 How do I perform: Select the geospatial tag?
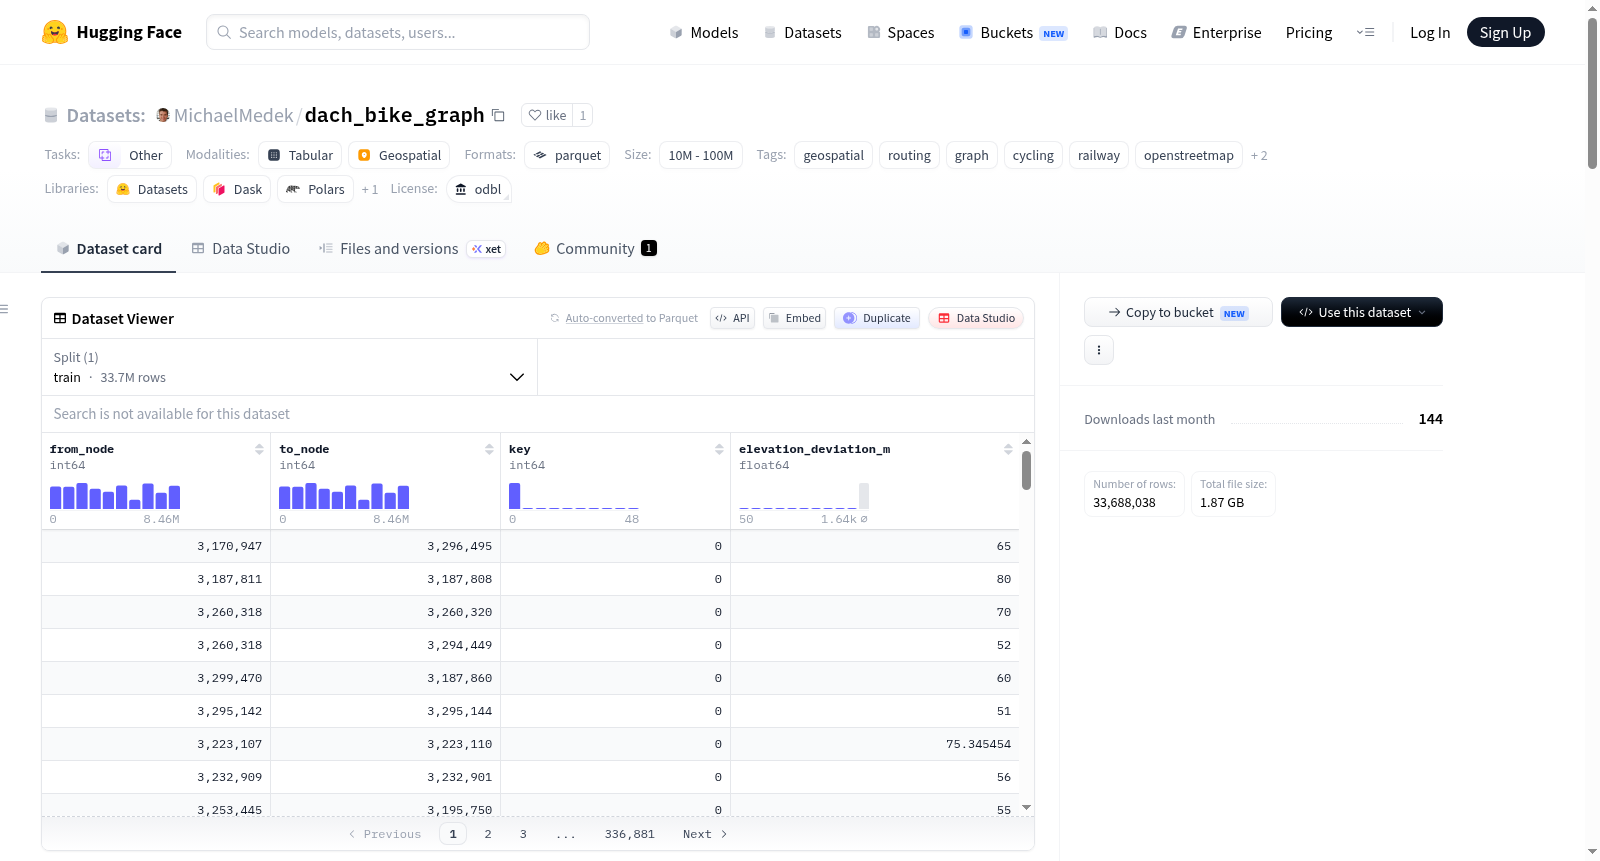(x=833, y=155)
